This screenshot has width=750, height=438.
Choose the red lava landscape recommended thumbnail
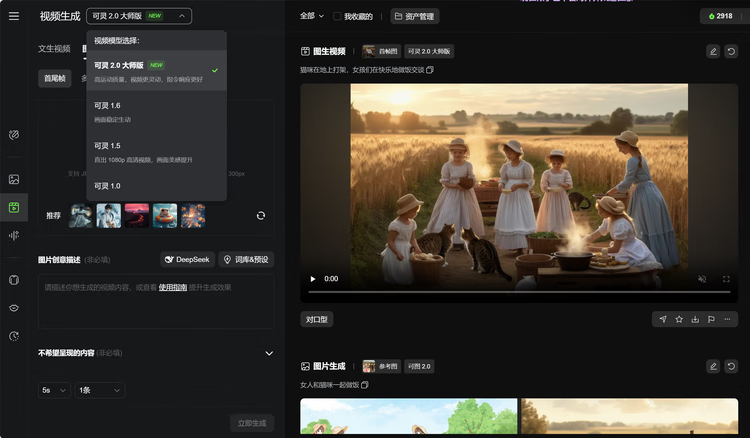click(137, 216)
